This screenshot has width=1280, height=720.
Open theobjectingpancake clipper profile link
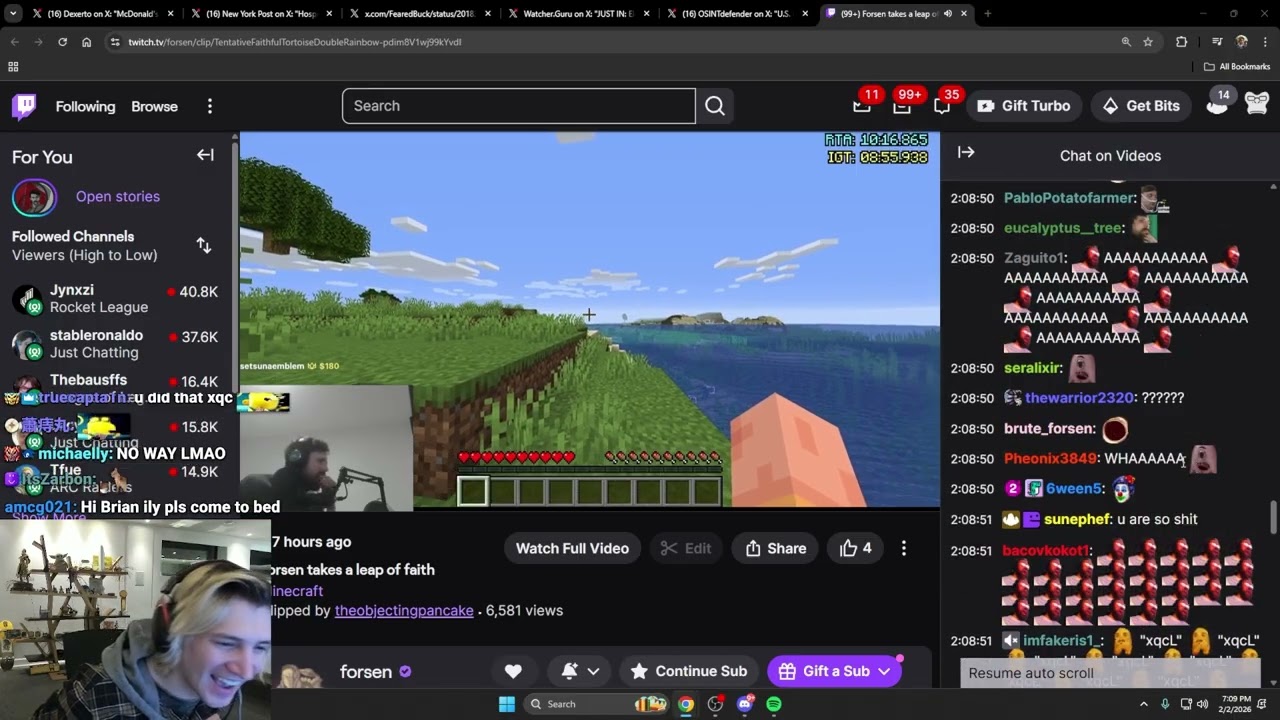(x=404, y=610)
